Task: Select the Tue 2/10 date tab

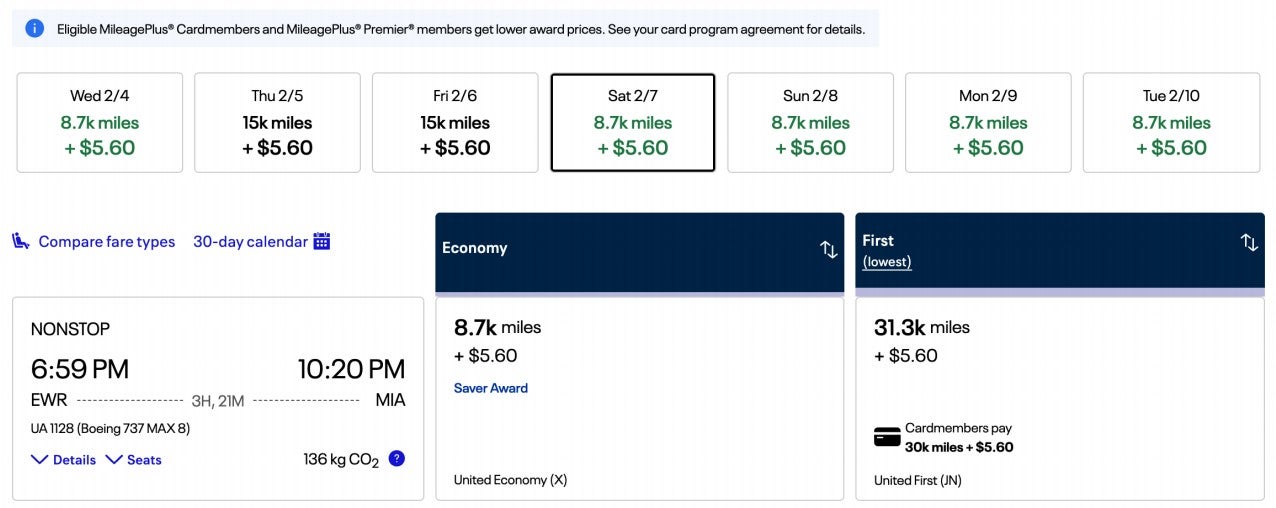Action: [x=1171, y=122]
